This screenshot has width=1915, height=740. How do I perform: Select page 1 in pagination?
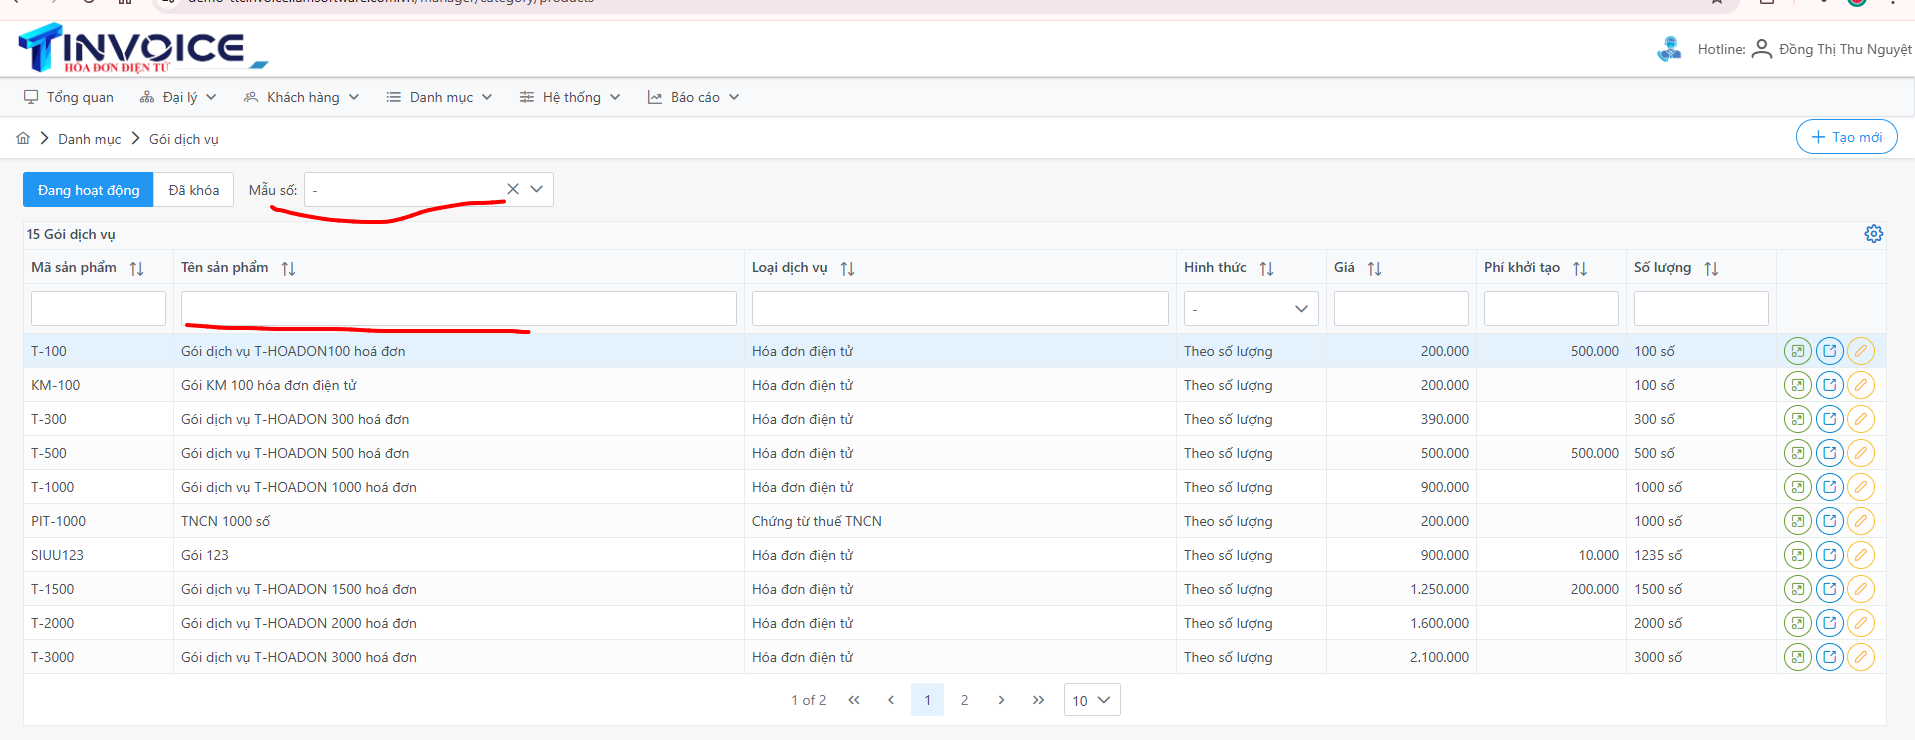point(927,700)
